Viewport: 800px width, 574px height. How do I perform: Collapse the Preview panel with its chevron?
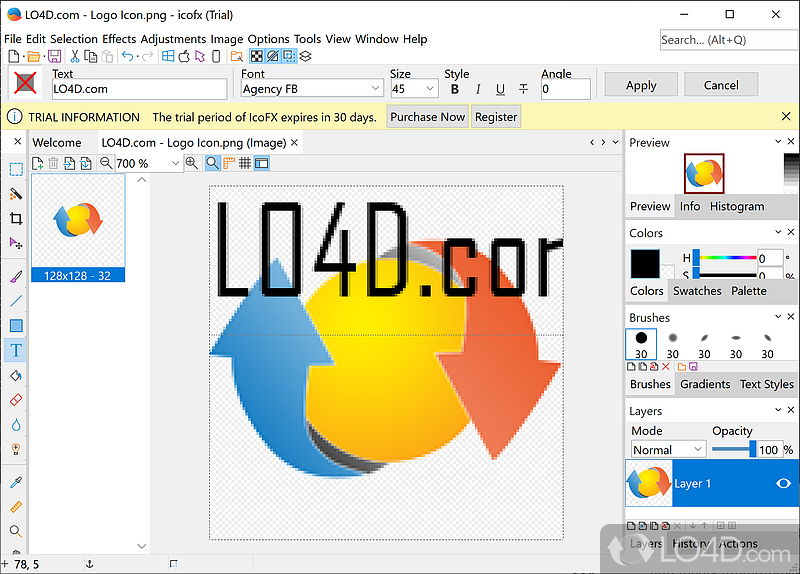click(x=778, y=141)
